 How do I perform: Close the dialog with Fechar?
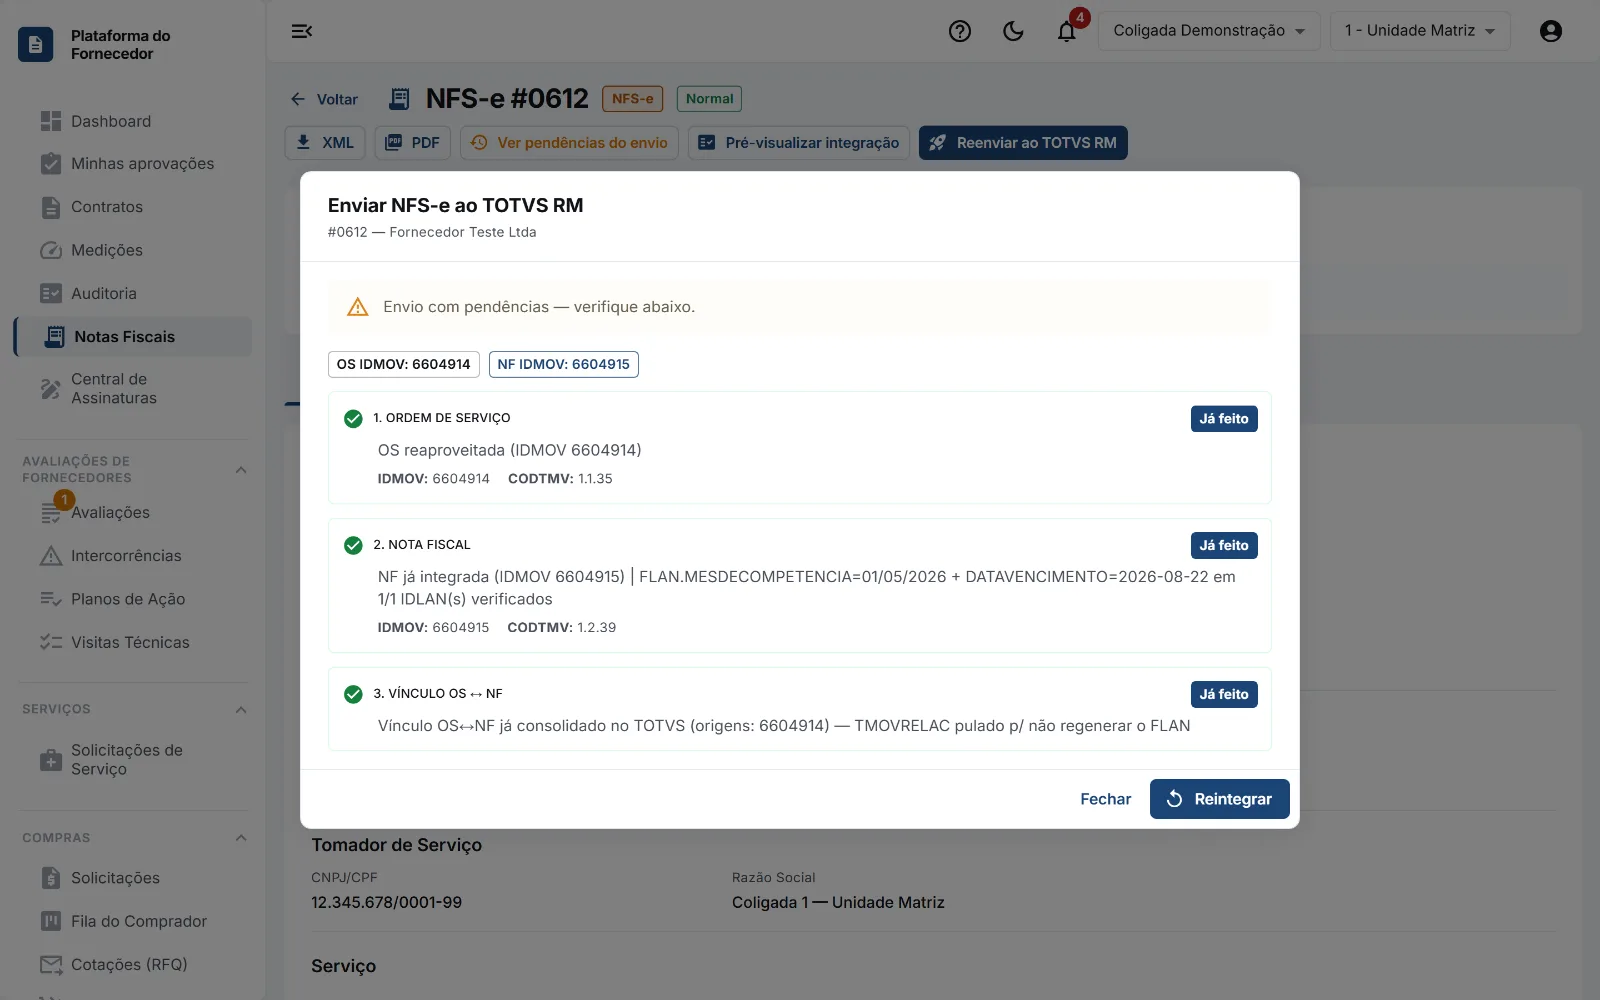coord(1105,799)
